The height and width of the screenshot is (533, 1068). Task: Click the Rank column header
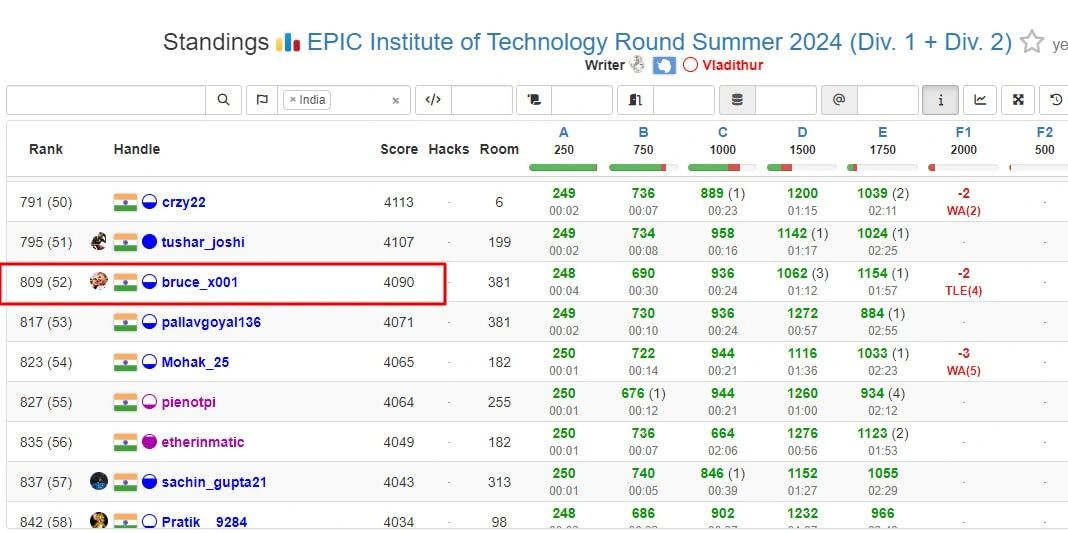(46, 149)
